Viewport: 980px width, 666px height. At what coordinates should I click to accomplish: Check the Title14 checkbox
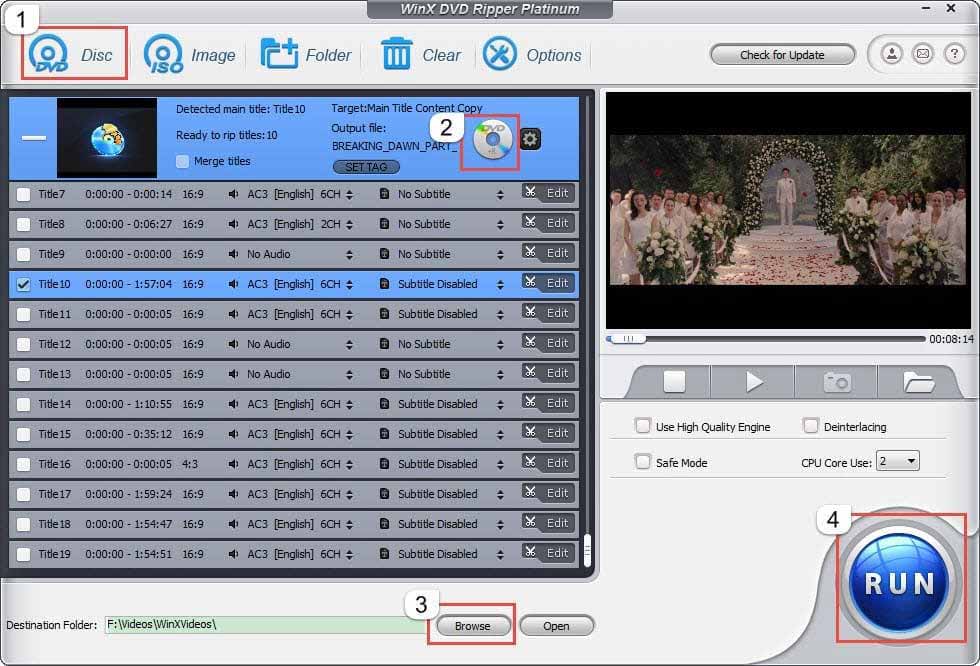pos(24,404)
